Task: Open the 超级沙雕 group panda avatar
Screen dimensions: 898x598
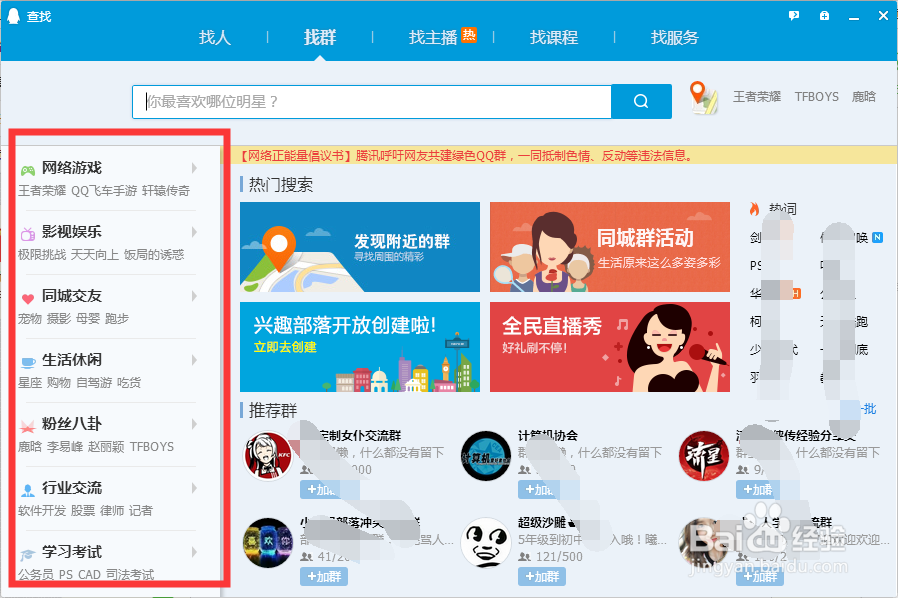Action: tap(486, 542)
